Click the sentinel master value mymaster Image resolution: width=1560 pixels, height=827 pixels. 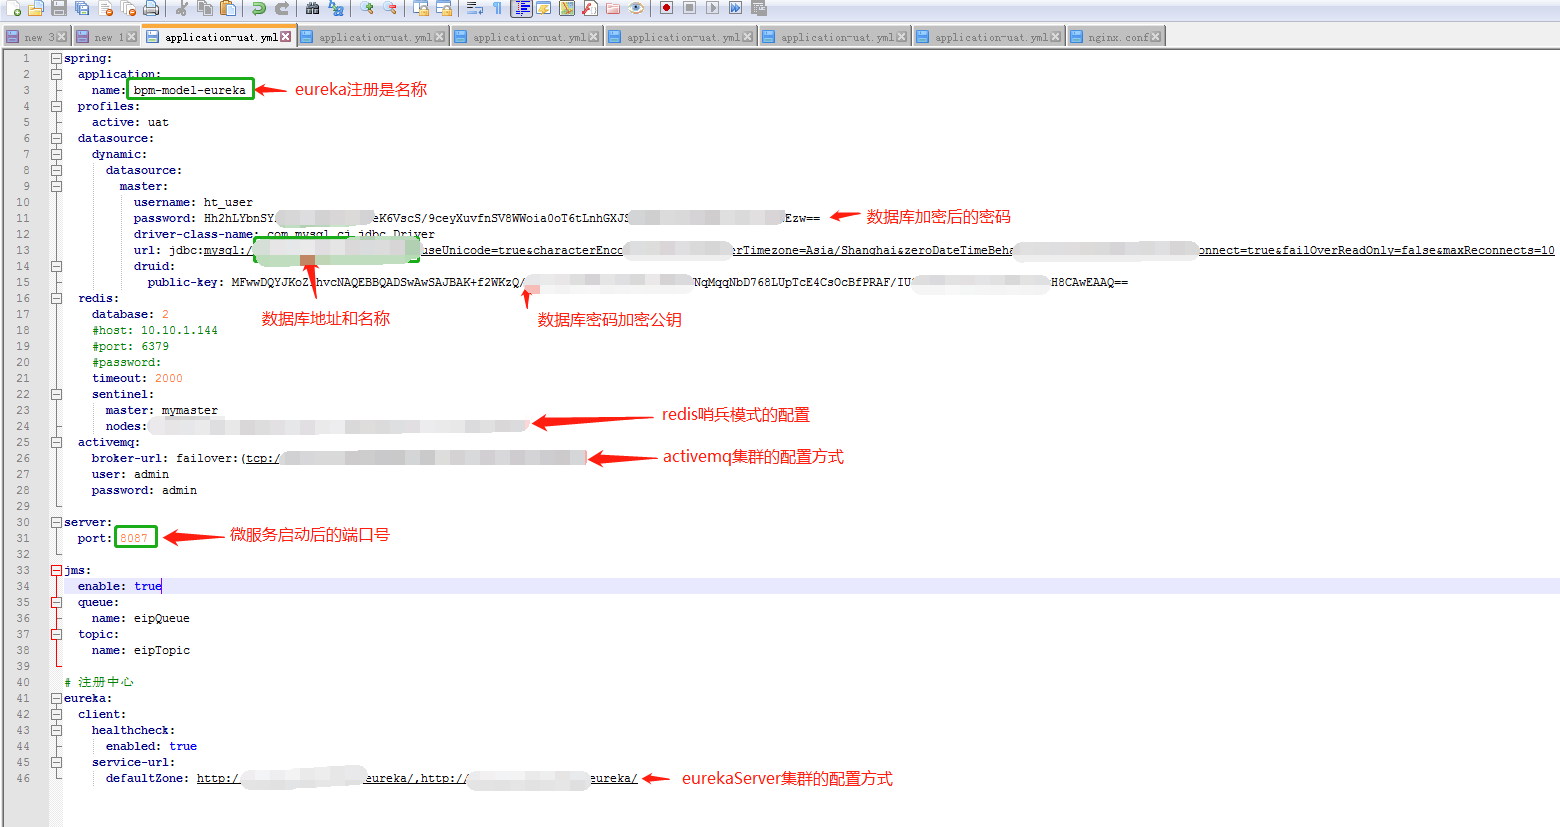click(x=190, y=411)
